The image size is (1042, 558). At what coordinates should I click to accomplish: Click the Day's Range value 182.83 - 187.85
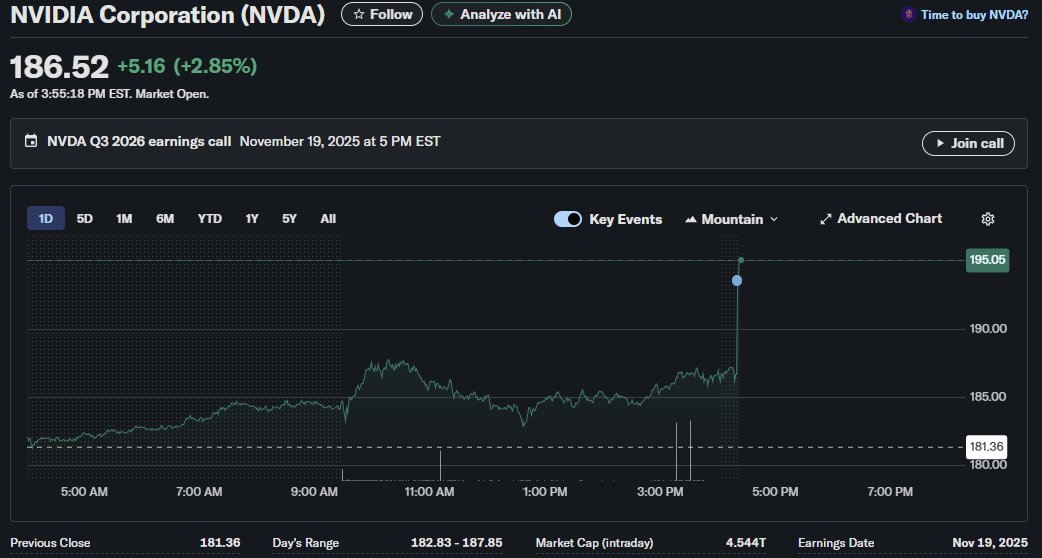pyautogui.click(x=457, y=543)
